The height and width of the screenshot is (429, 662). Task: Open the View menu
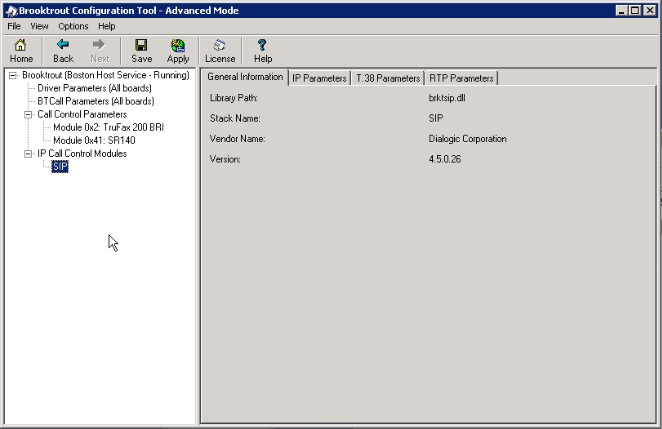pos(39,26)
